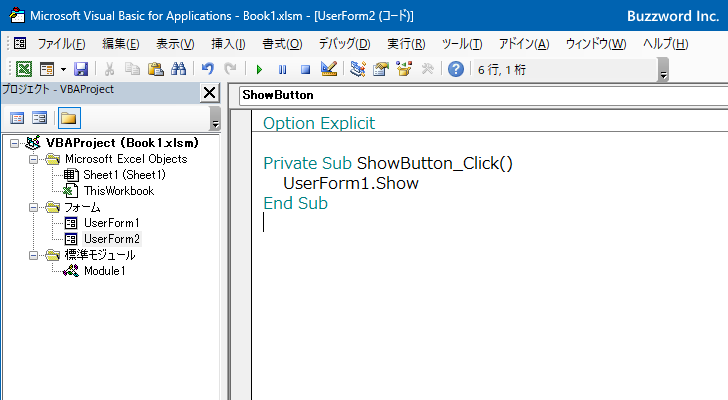Select Sheet1 (Sheet1) in project tree
The image size is (728, 400).
(124, 175)
